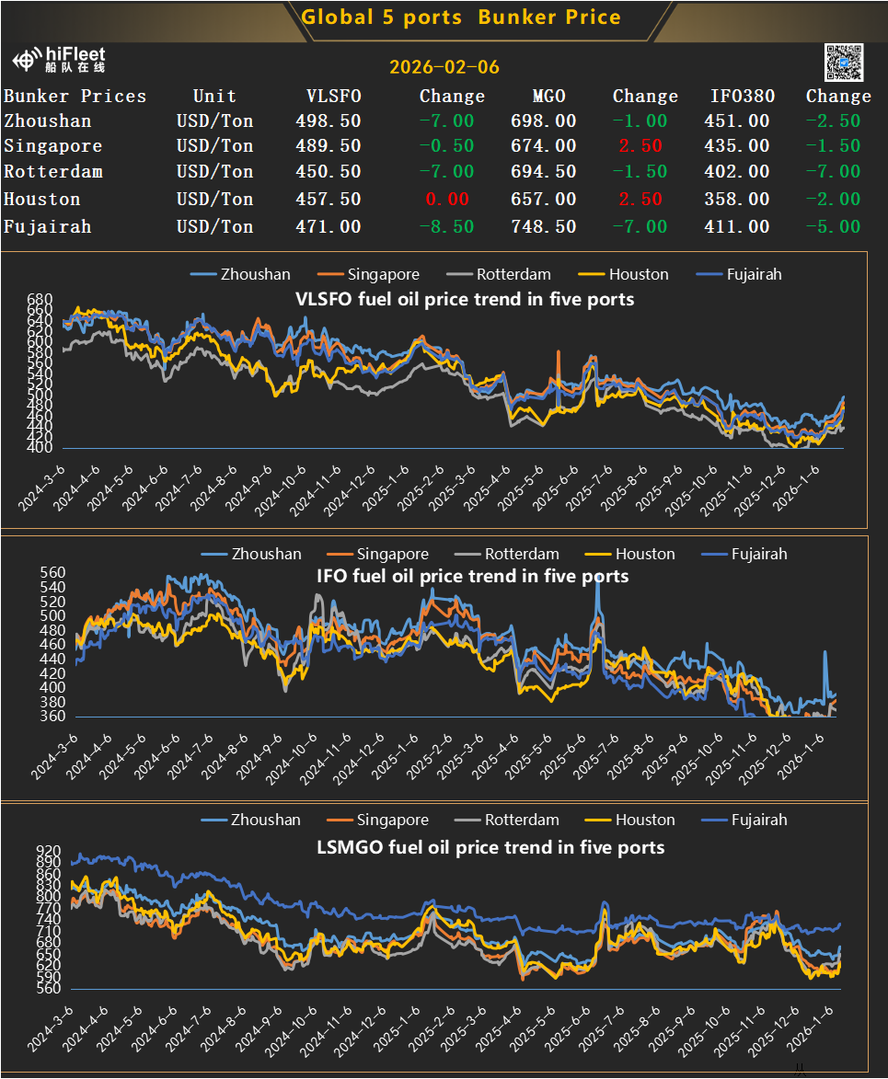Click the hiFleet logo icon
Image resolution: width=888 pixels, height=1079 pixels.
[27, 59]
